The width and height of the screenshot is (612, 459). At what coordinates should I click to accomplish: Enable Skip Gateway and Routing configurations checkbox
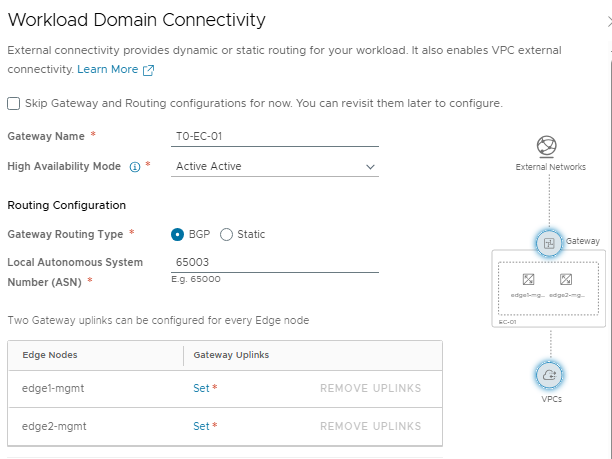point(14,103)
